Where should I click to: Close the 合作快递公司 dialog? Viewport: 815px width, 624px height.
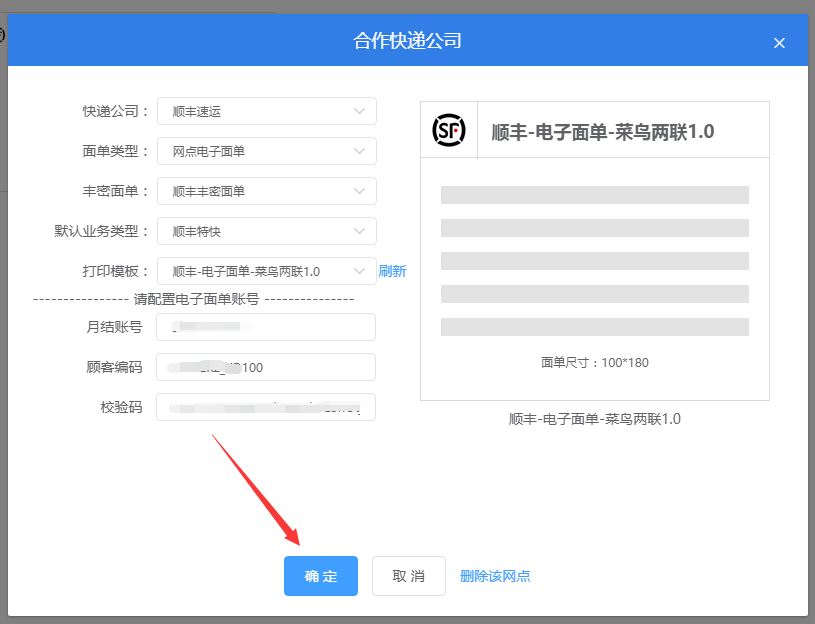779,43
